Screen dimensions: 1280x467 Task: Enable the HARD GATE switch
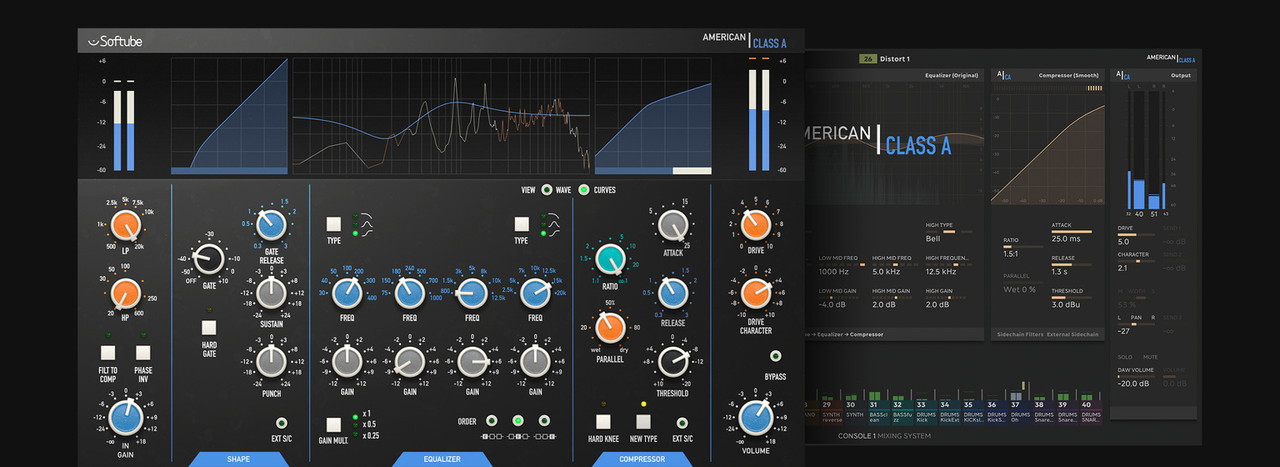click(x=208, y=327)
